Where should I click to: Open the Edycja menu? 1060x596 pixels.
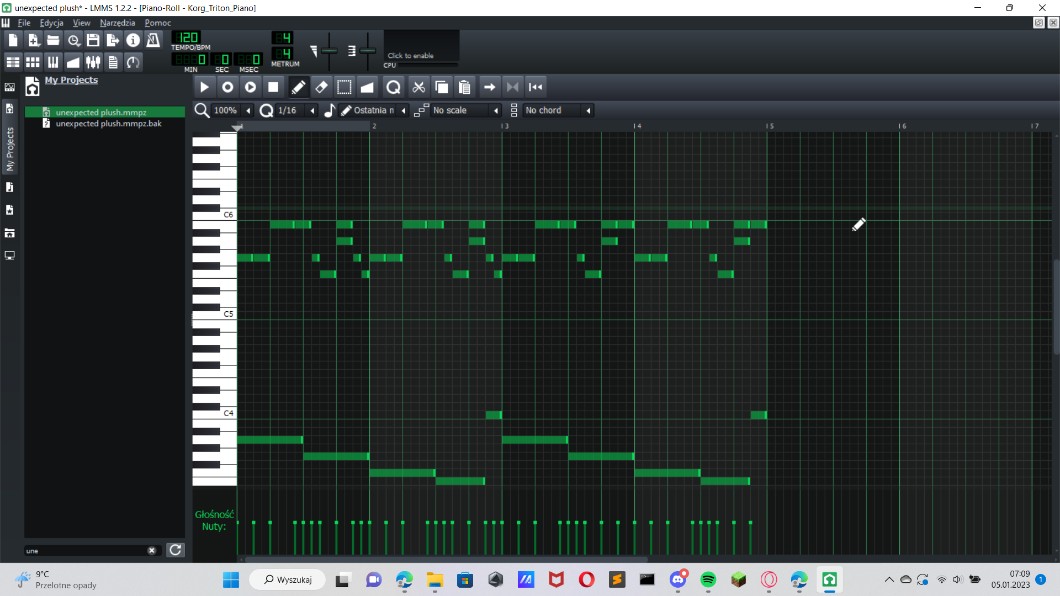(x=51, y=22)
